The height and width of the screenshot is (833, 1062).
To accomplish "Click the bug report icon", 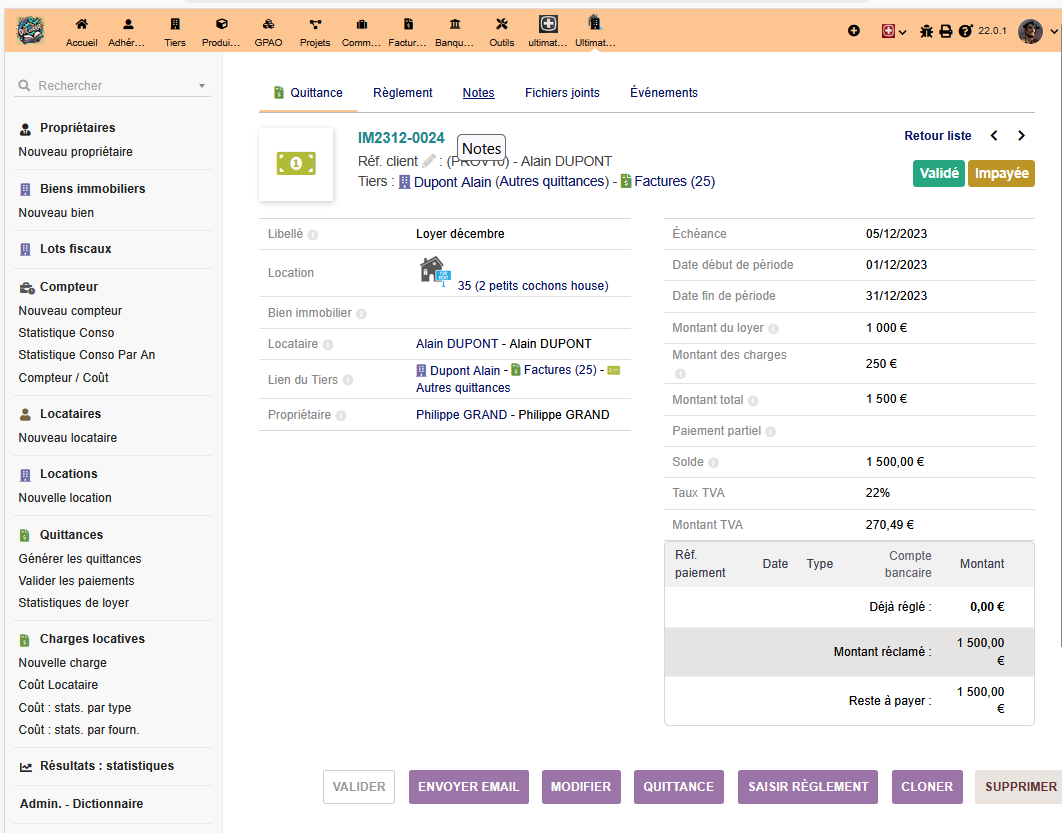I will click(926, 31).
